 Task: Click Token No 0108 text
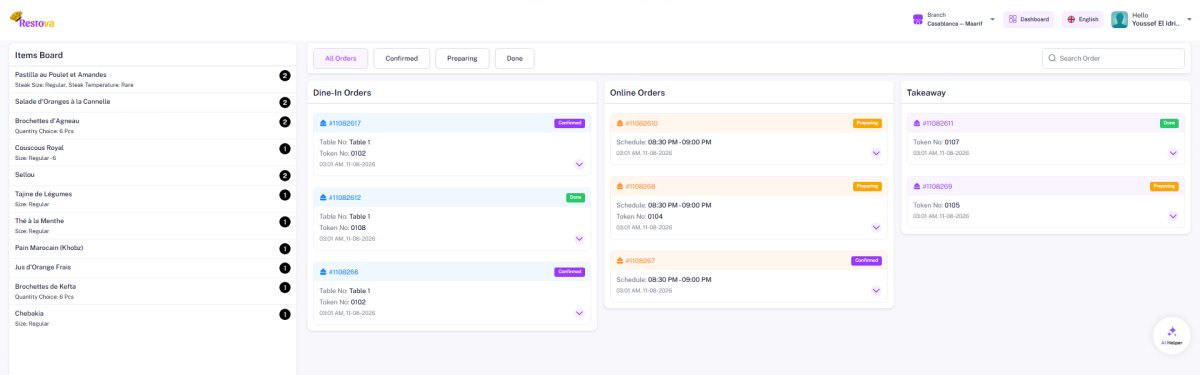[x=343, y=227]
